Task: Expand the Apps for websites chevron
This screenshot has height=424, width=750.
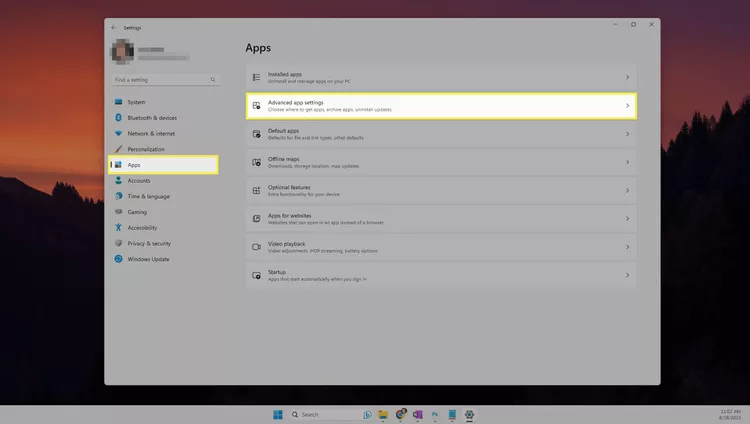Action: (628, 219)
